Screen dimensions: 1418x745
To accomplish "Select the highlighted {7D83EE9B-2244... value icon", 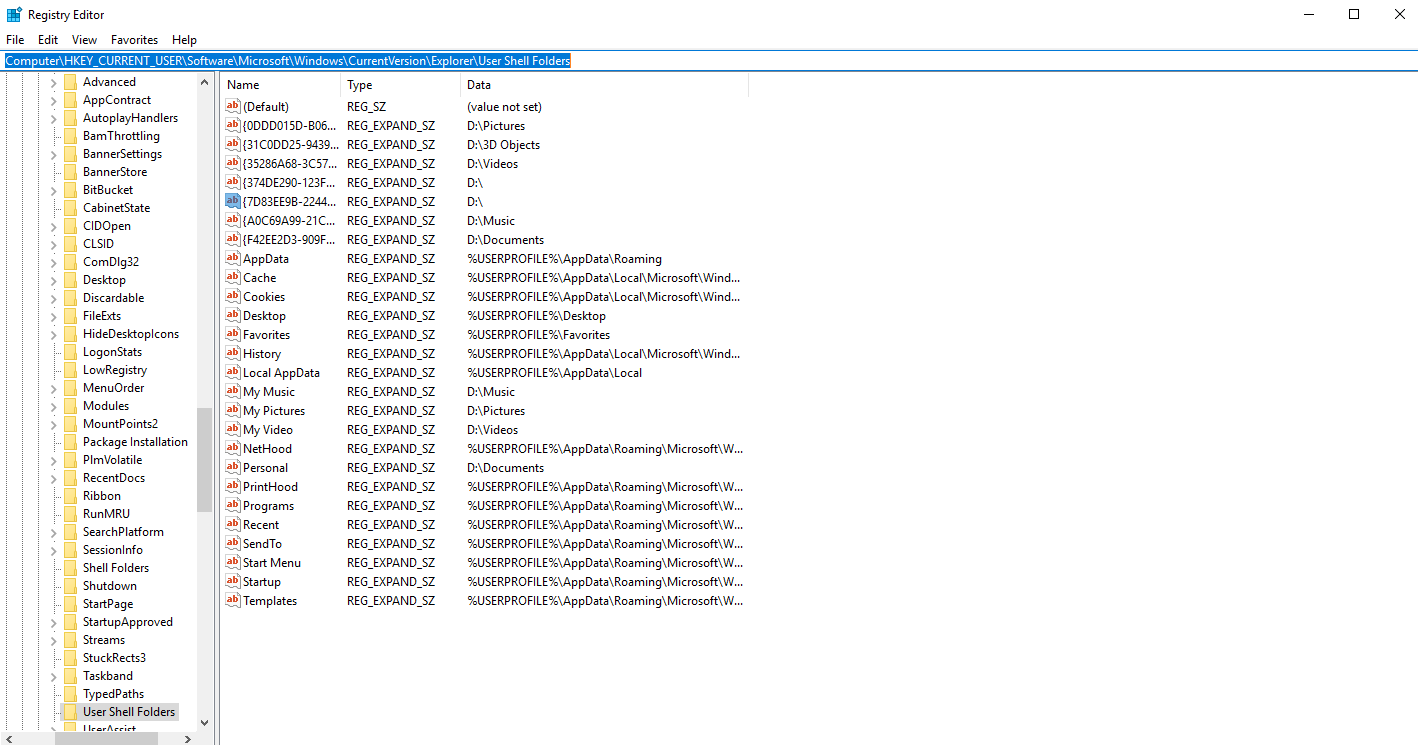I will [x=233, y=201].
